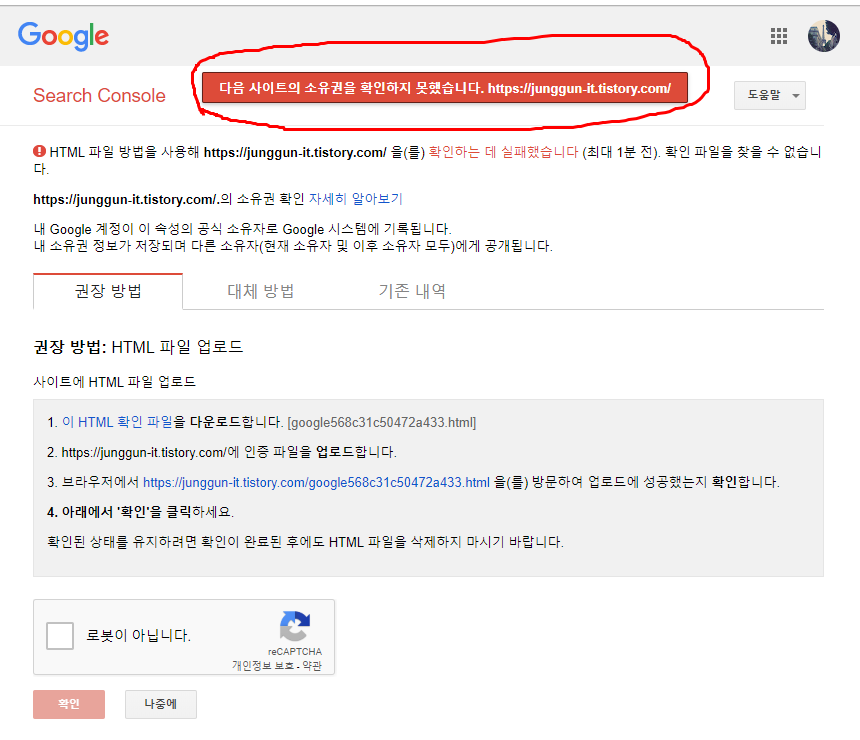The height and width of the screenshot is (740, 860).
Task: Click step 2 '인증 파일을 업로드합니다' text
Action: tap(320, 453)
